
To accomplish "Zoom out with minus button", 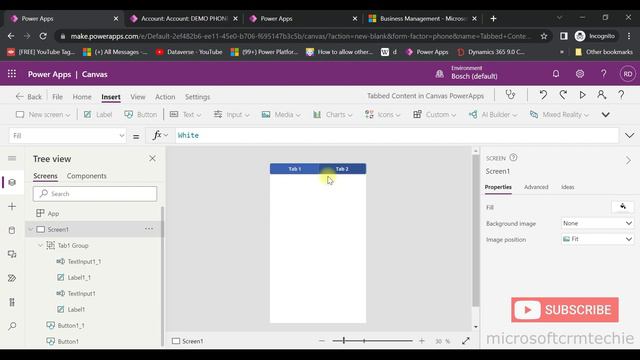I will (322, 341).
